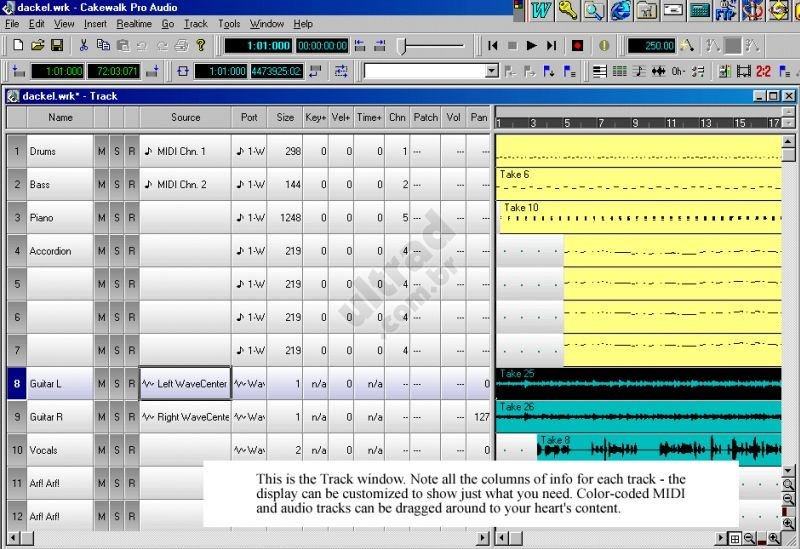The image size is (800, 549).
Task: Open the Realtime menu
Action: click(134, 24)
